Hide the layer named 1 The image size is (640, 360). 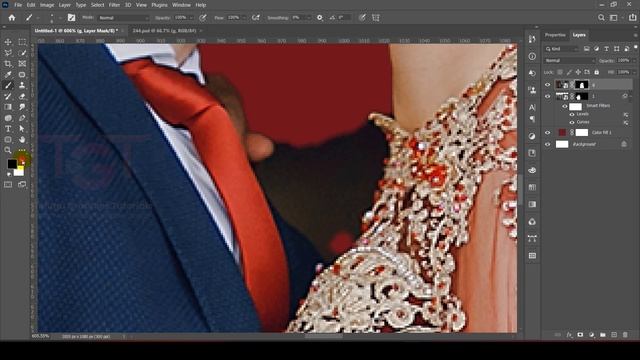(x=548, y=96)
